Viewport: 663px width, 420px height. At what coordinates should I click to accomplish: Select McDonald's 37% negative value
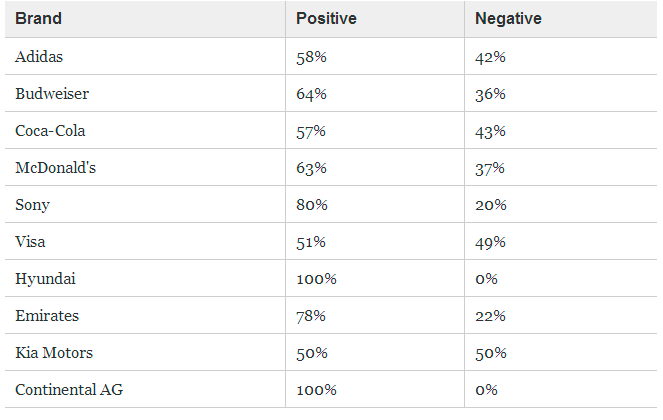point(490,168)
